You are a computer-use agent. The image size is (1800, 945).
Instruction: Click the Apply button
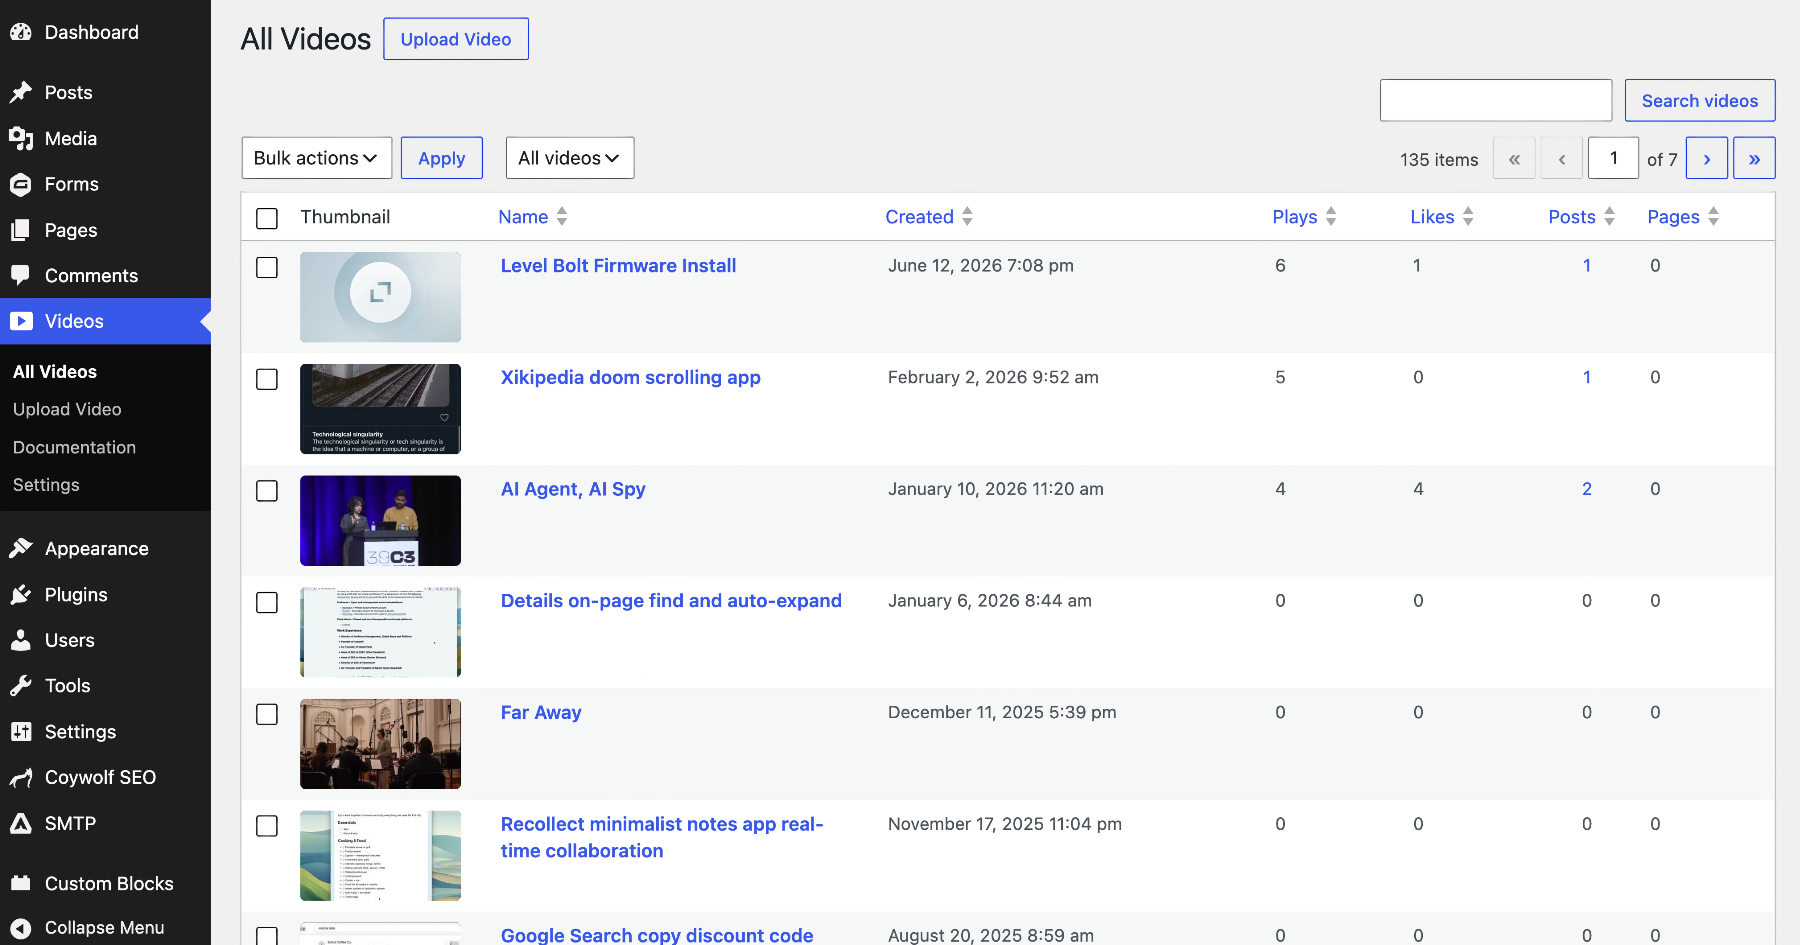tap(442, 158)
